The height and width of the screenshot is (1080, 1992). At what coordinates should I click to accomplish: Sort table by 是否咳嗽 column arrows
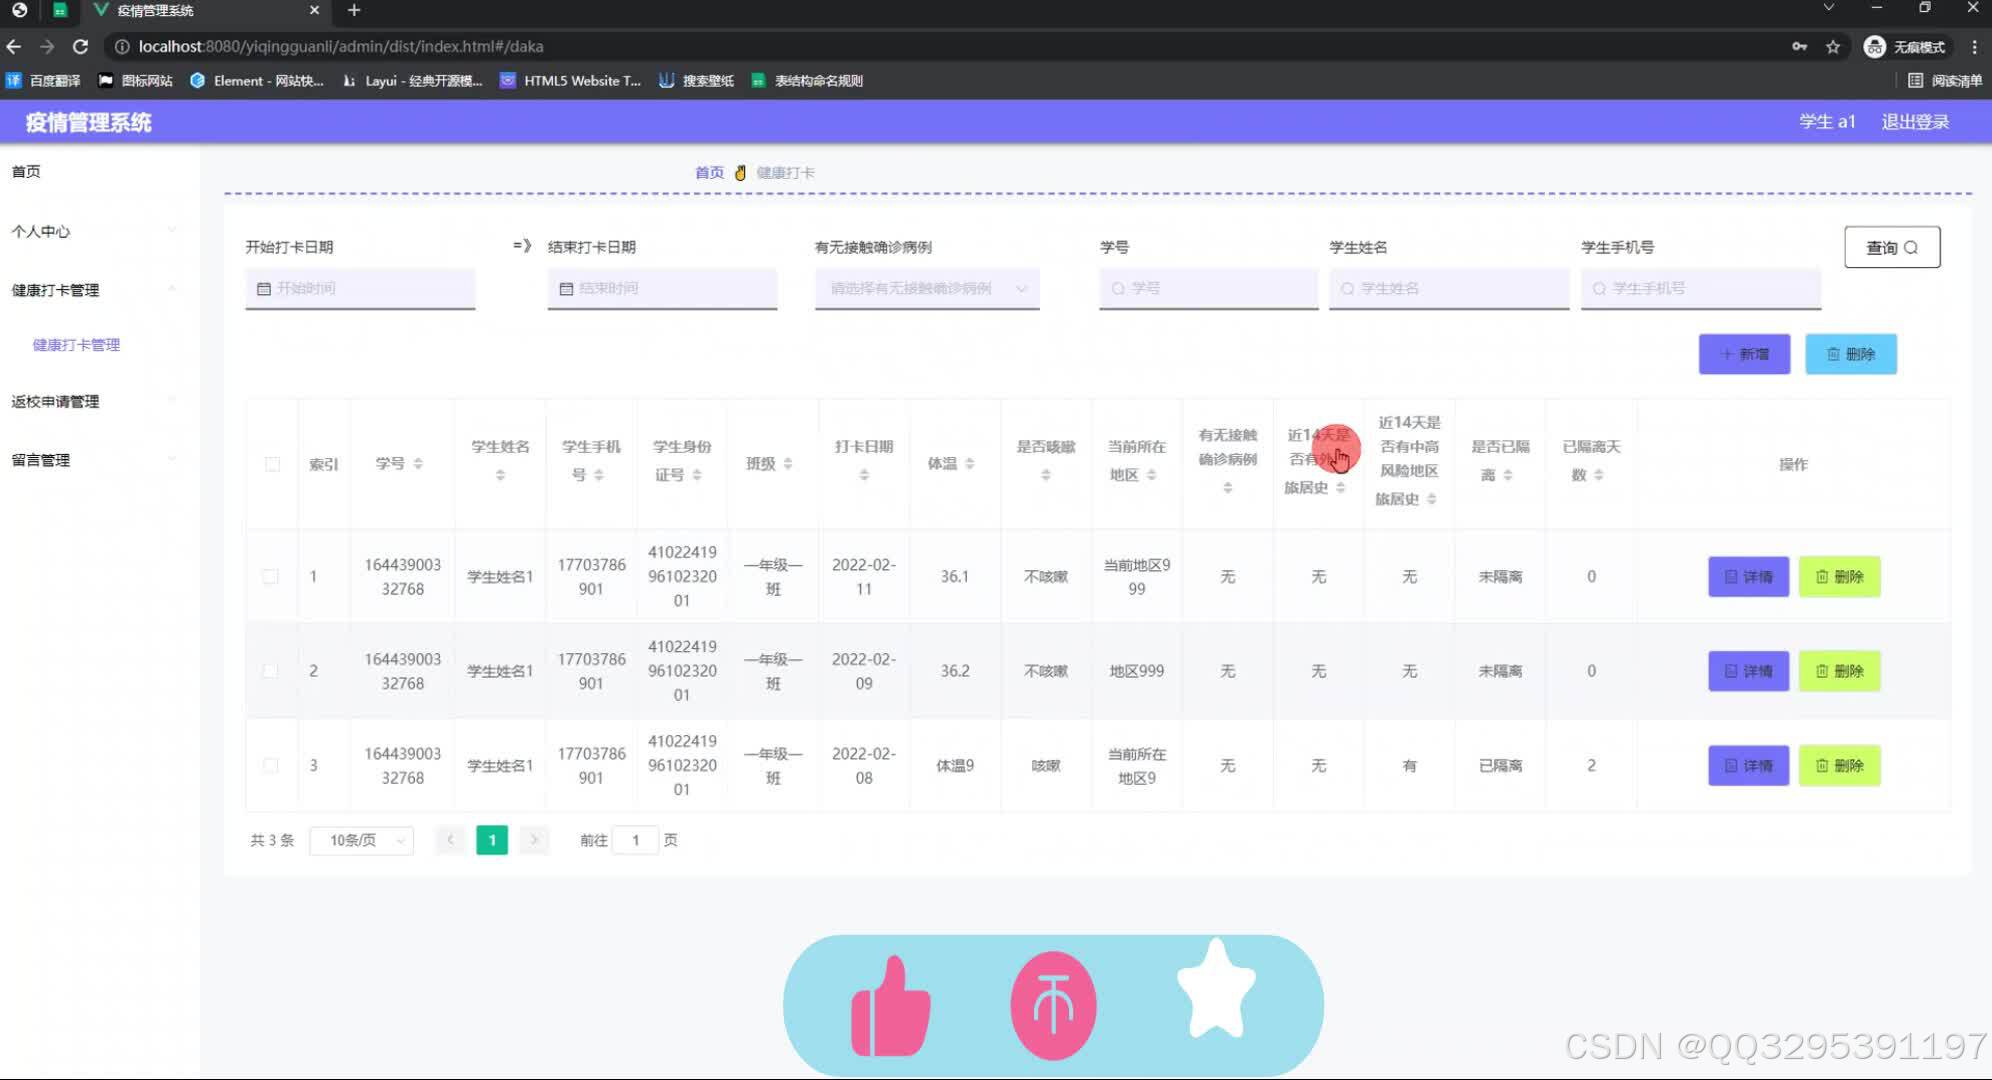(x=1045, y=475)
